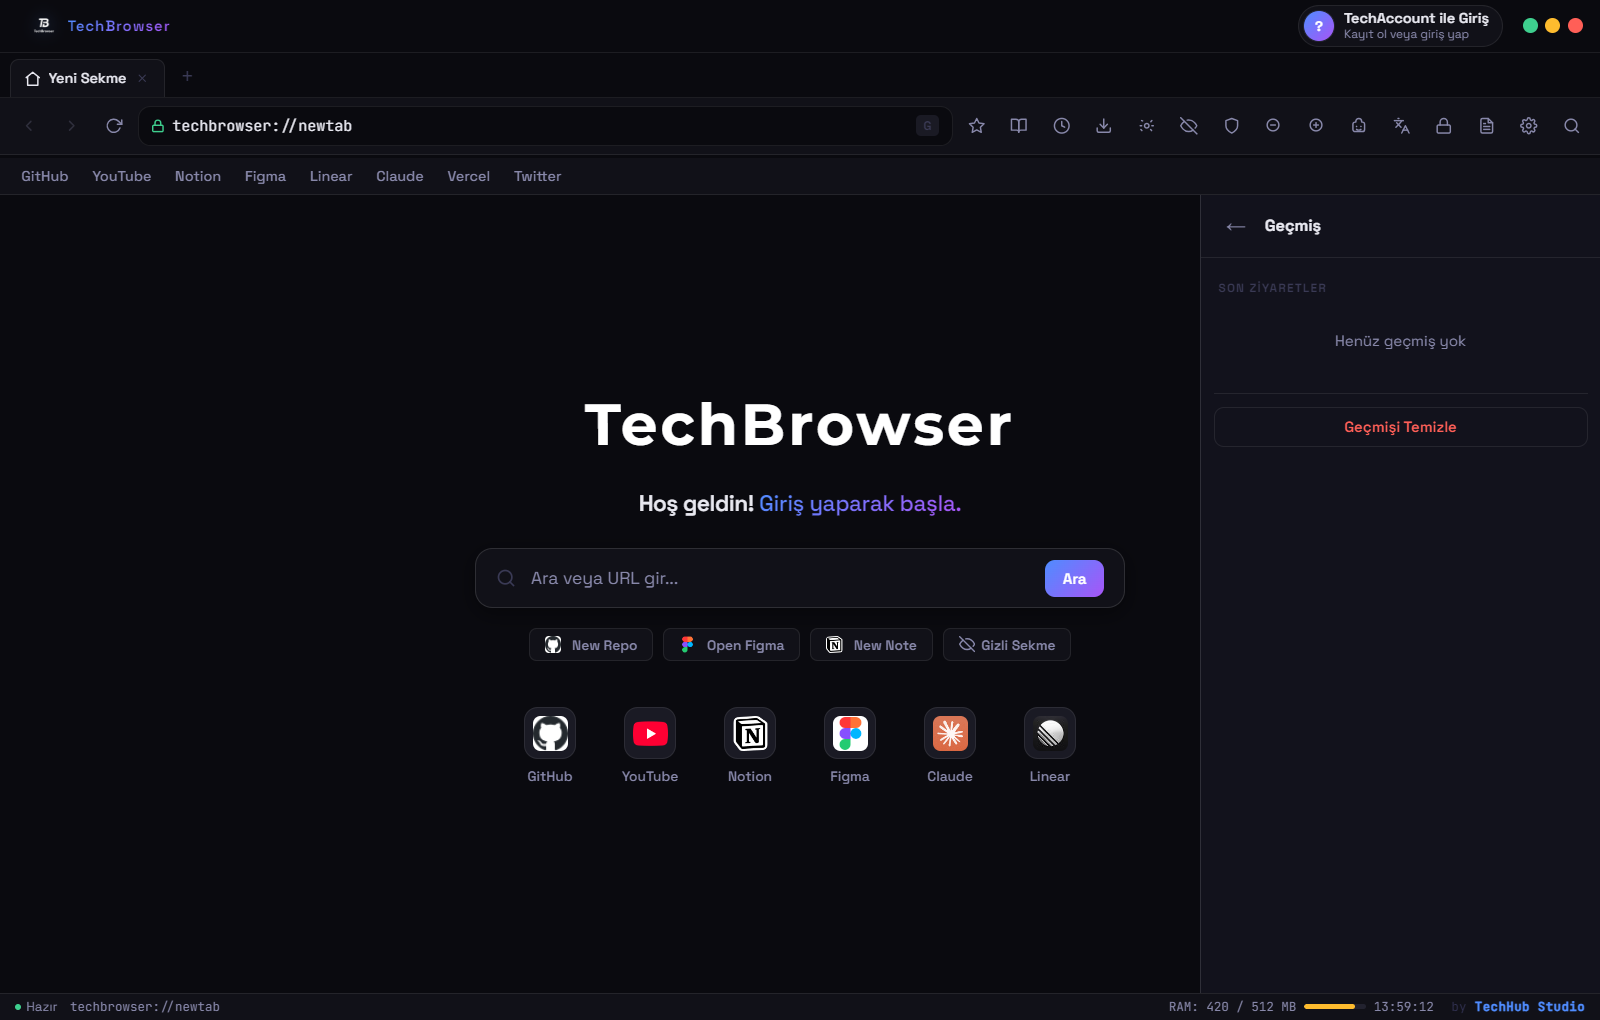Open a new tab with plus button
Viewport: 1600px width, 1020px height.
pyautogui.click(x=187, y=76)
